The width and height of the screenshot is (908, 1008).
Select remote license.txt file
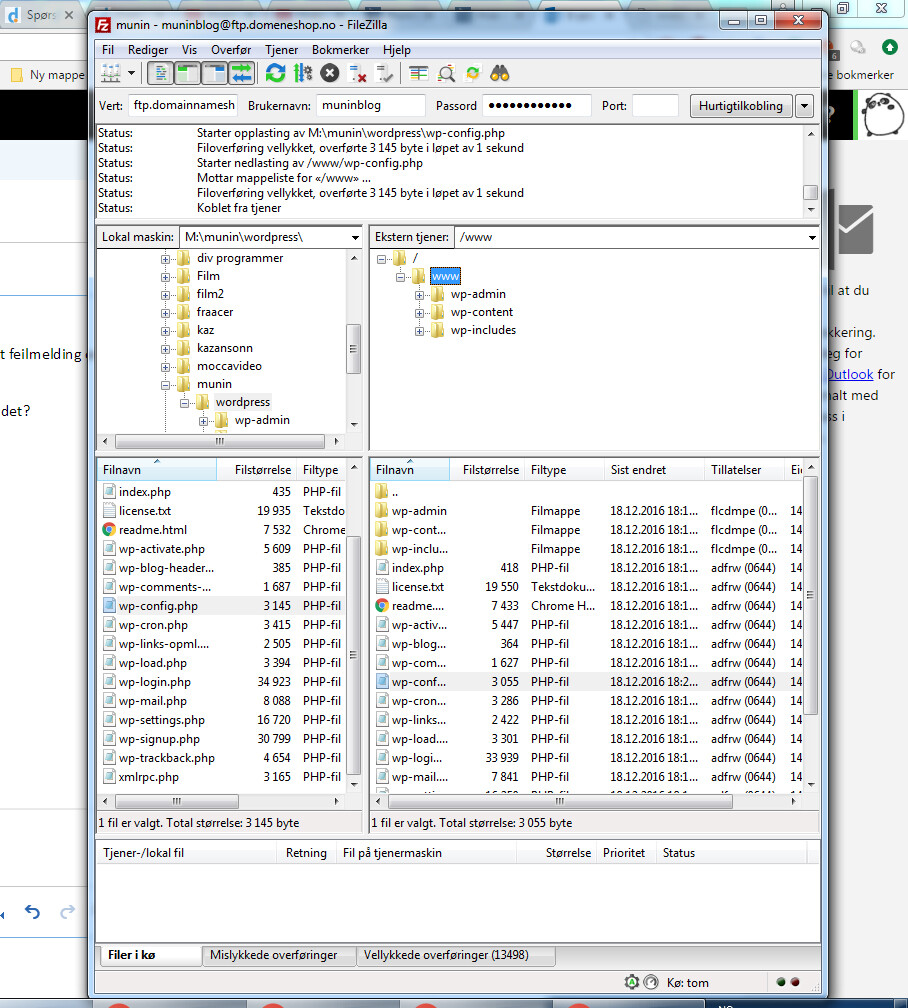pos(417,587)
